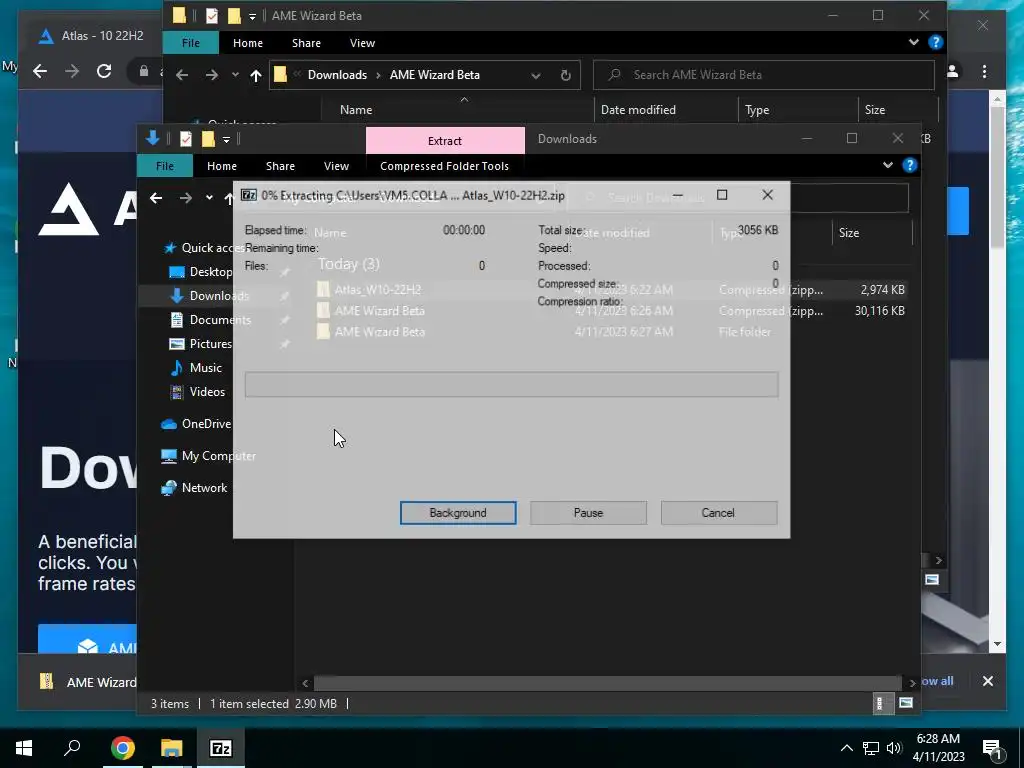
Task: Go back in Chrome browser
Action: point(40,71)
